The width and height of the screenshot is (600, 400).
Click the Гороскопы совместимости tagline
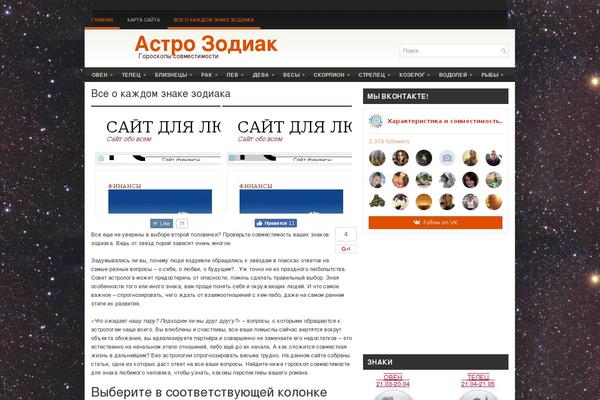178,56
